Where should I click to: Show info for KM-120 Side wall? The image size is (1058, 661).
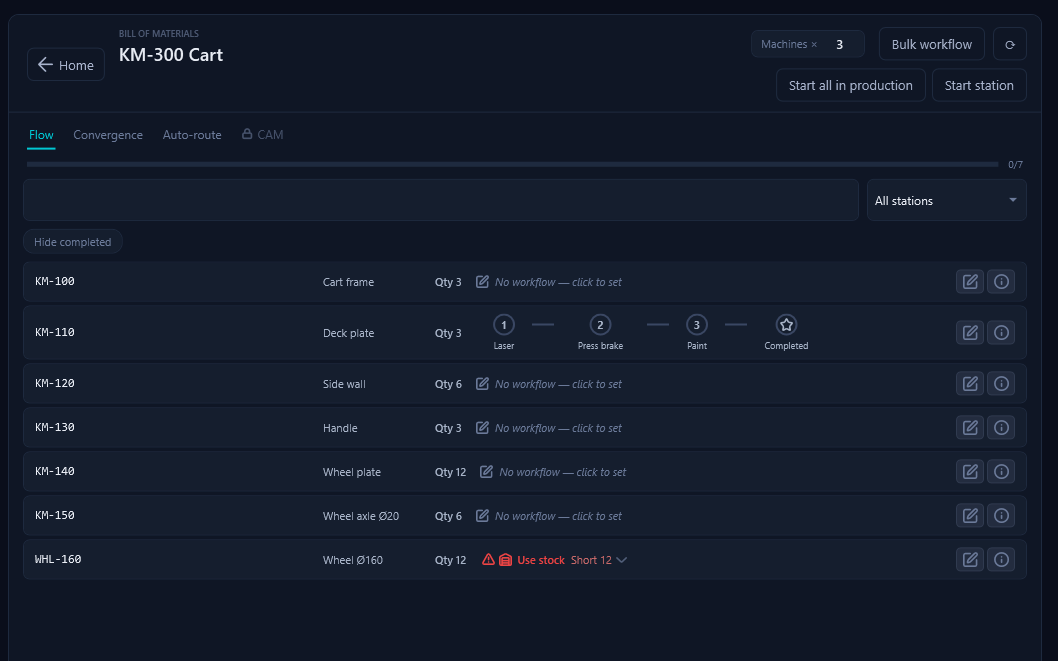(1001, 383)
